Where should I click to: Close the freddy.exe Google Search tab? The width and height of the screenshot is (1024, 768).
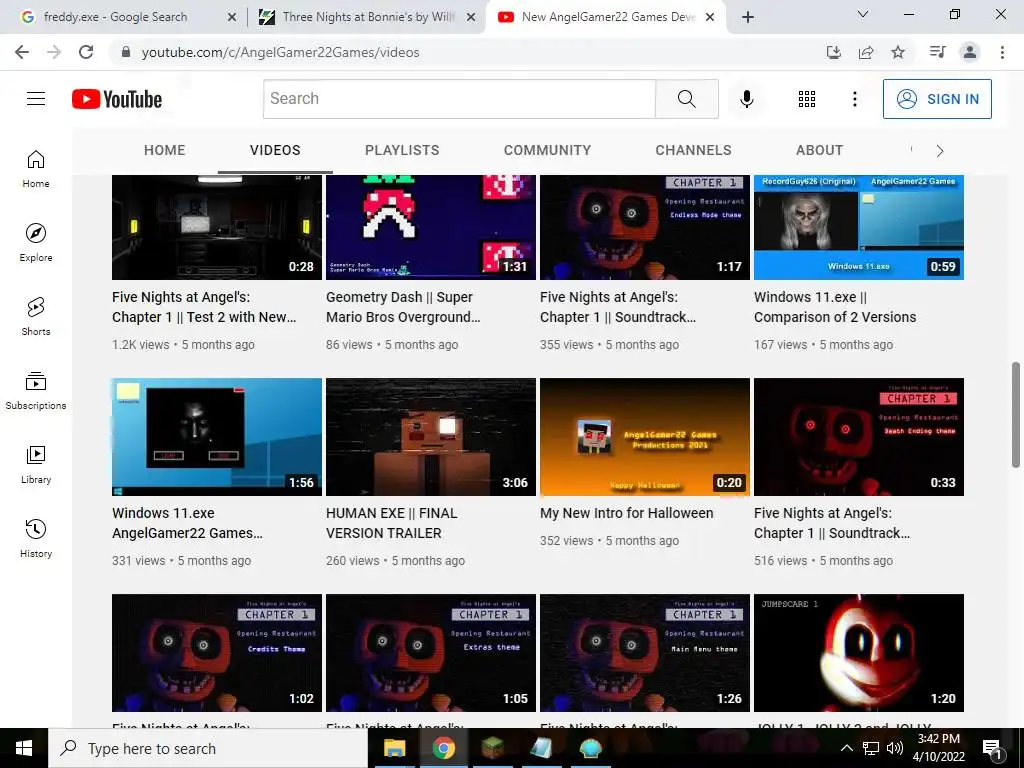coord(232,17)
